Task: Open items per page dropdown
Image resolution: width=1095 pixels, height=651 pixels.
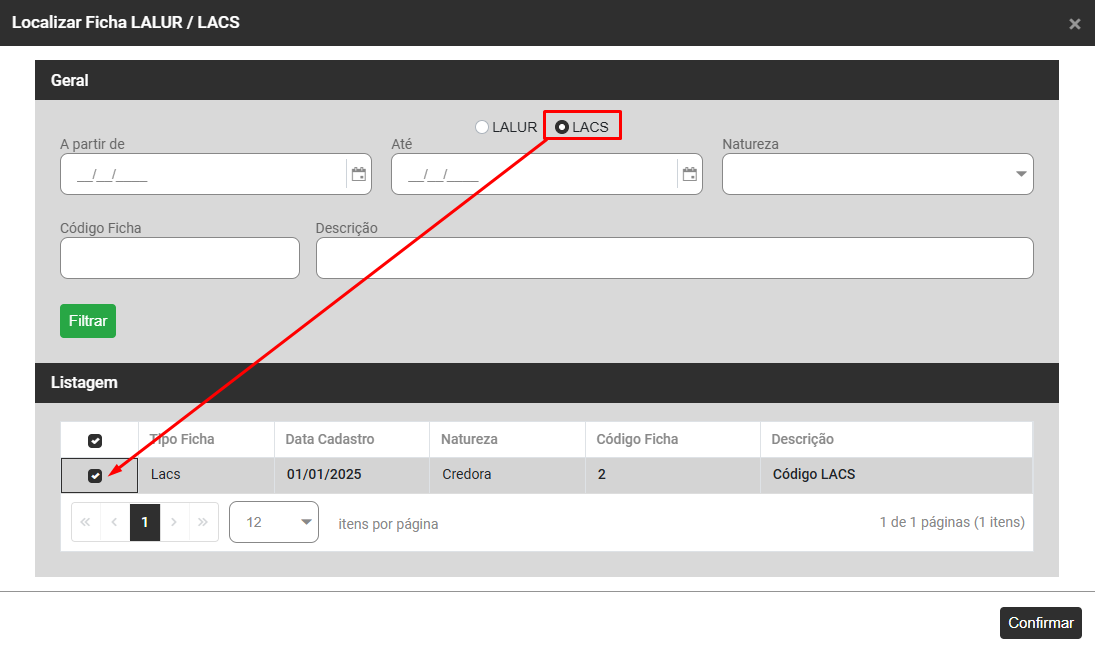Action: coord(274,522)
